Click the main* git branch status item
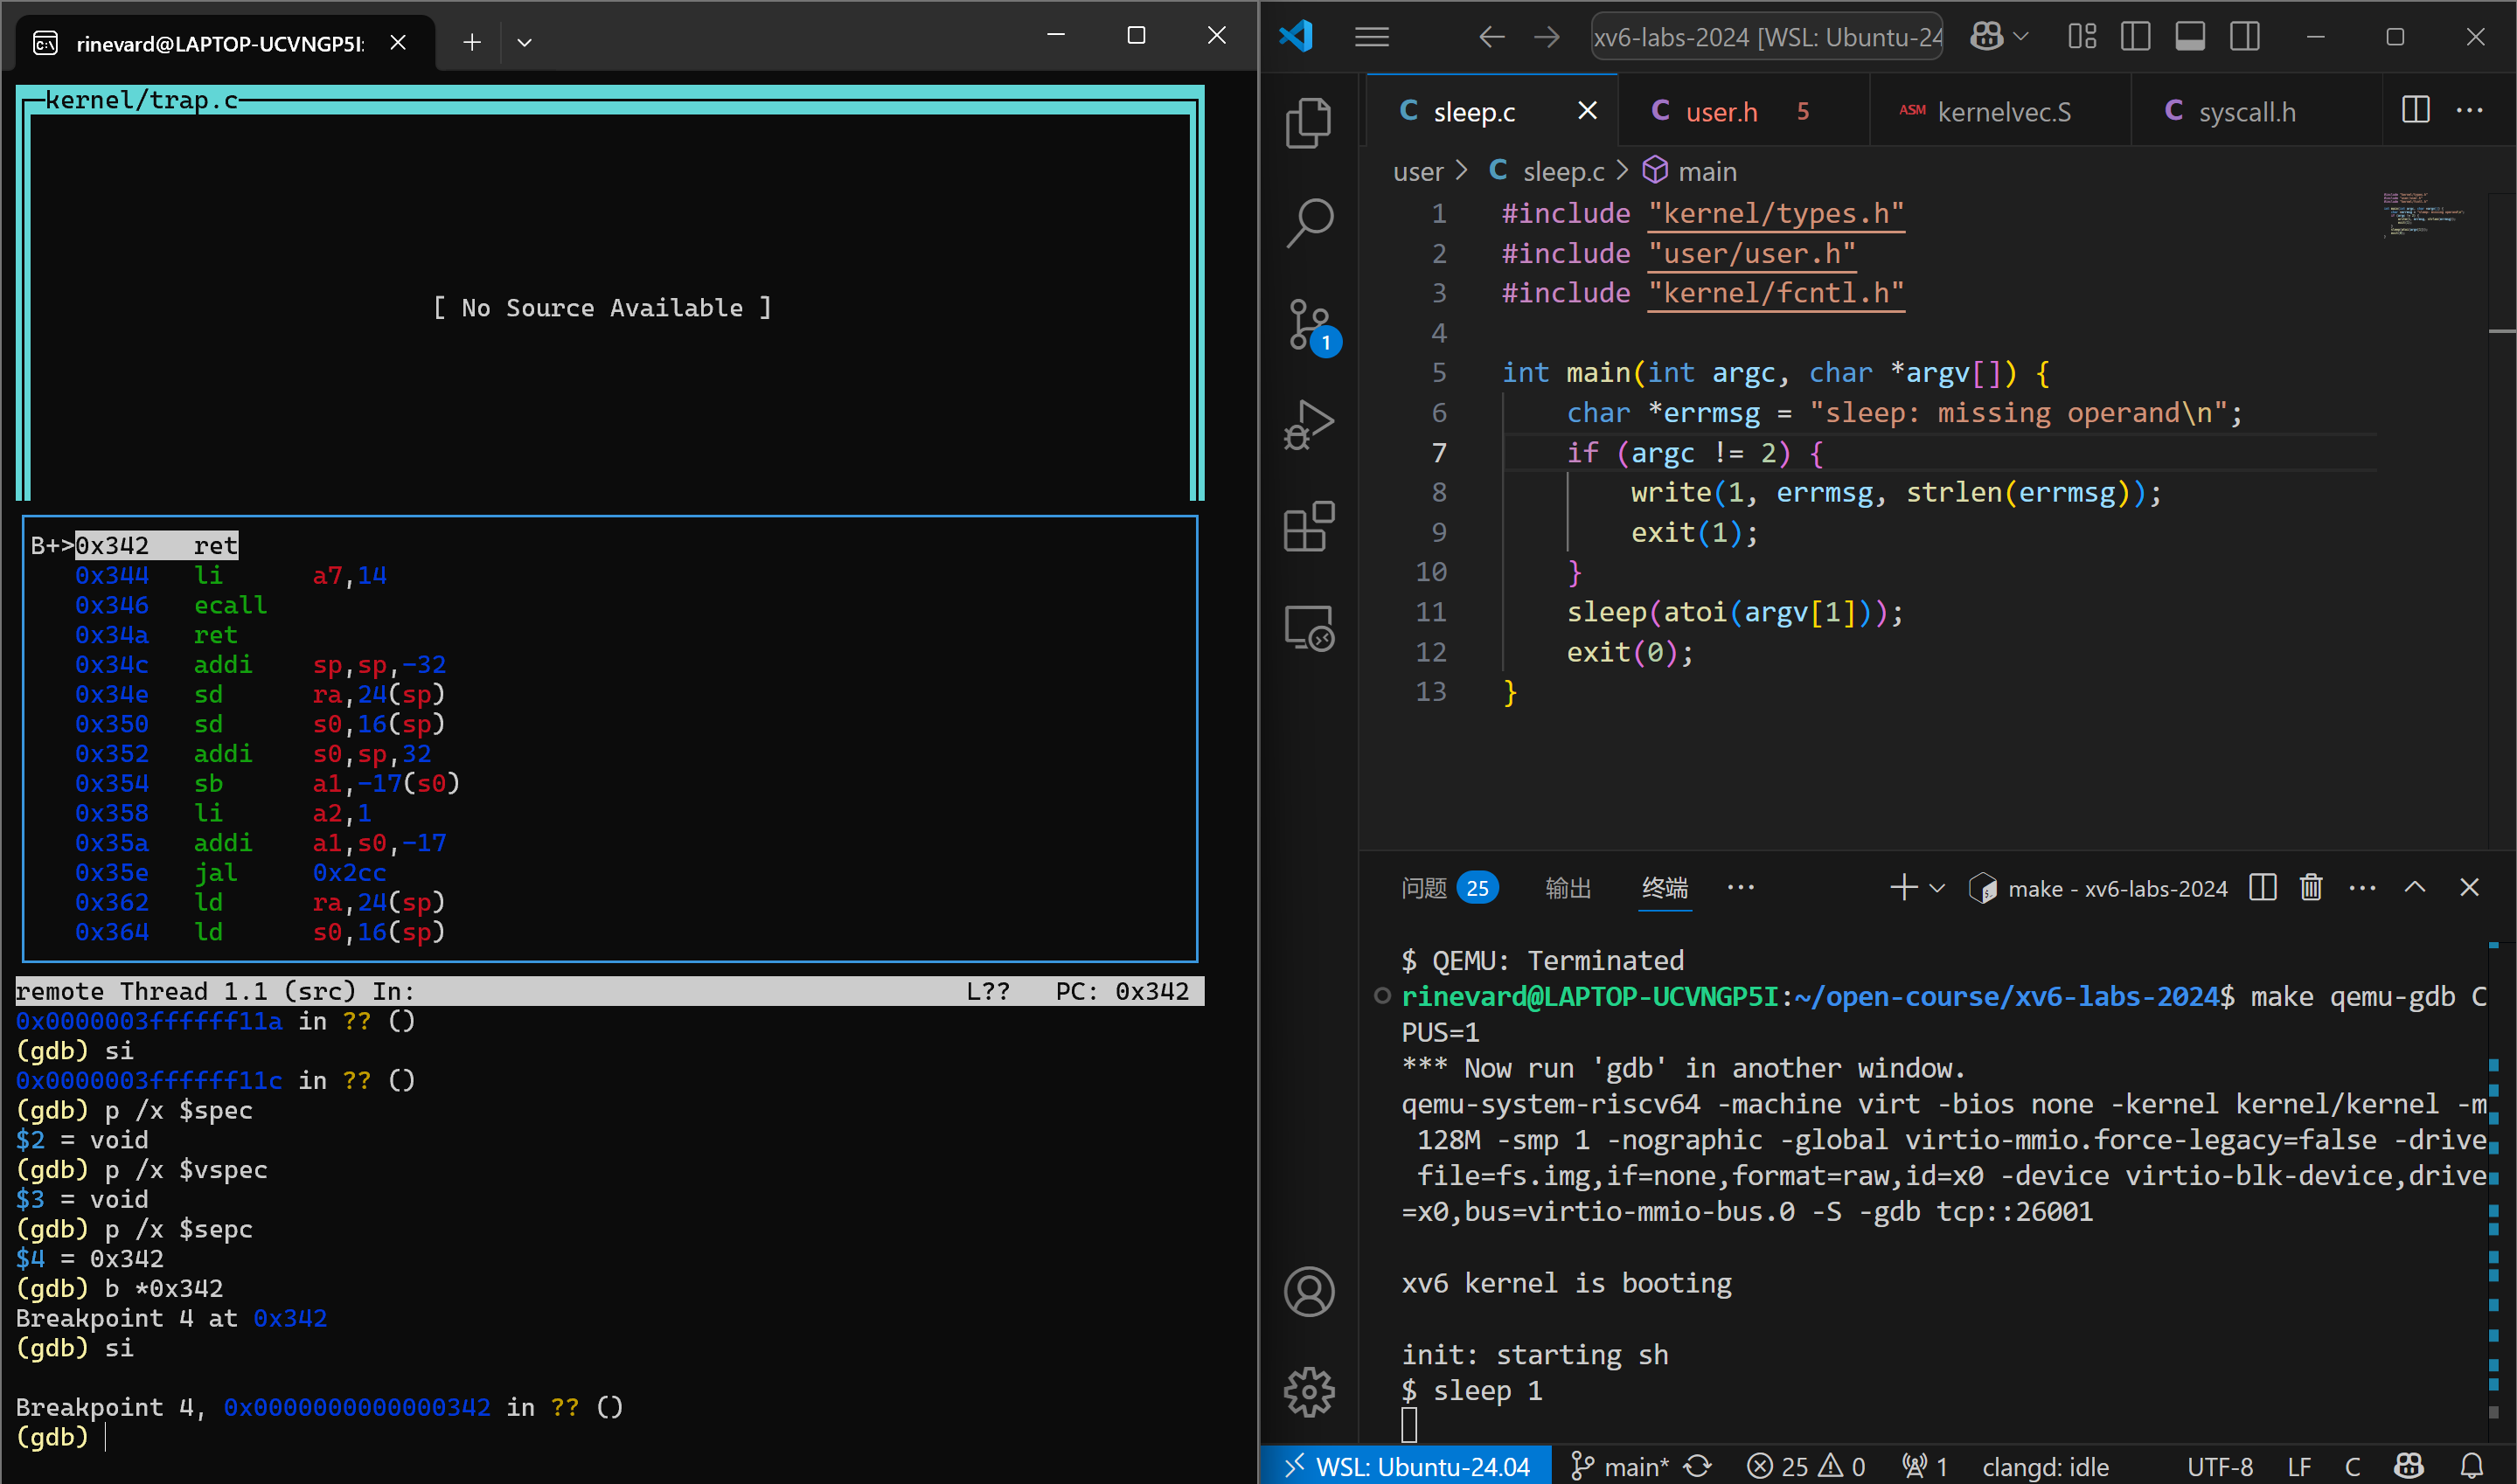This screenshot has height=1484, width=2517. point(1620,1466)
